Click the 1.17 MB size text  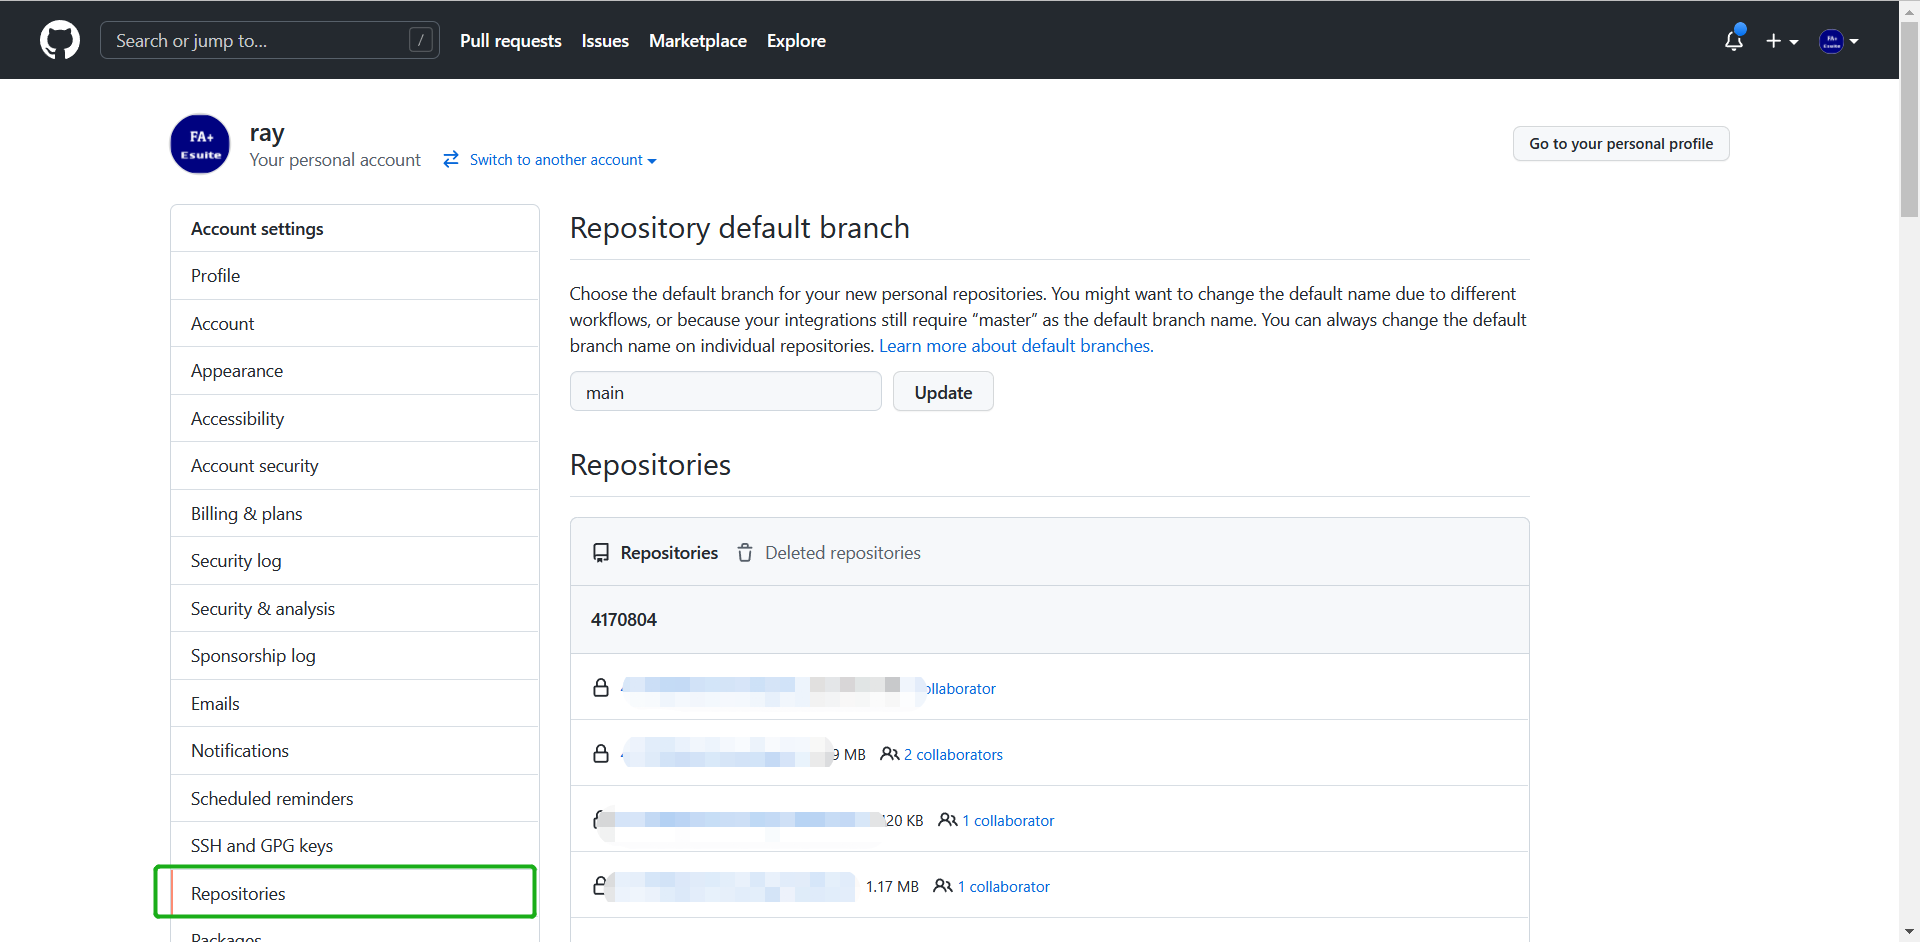click(x=892, y=887)
